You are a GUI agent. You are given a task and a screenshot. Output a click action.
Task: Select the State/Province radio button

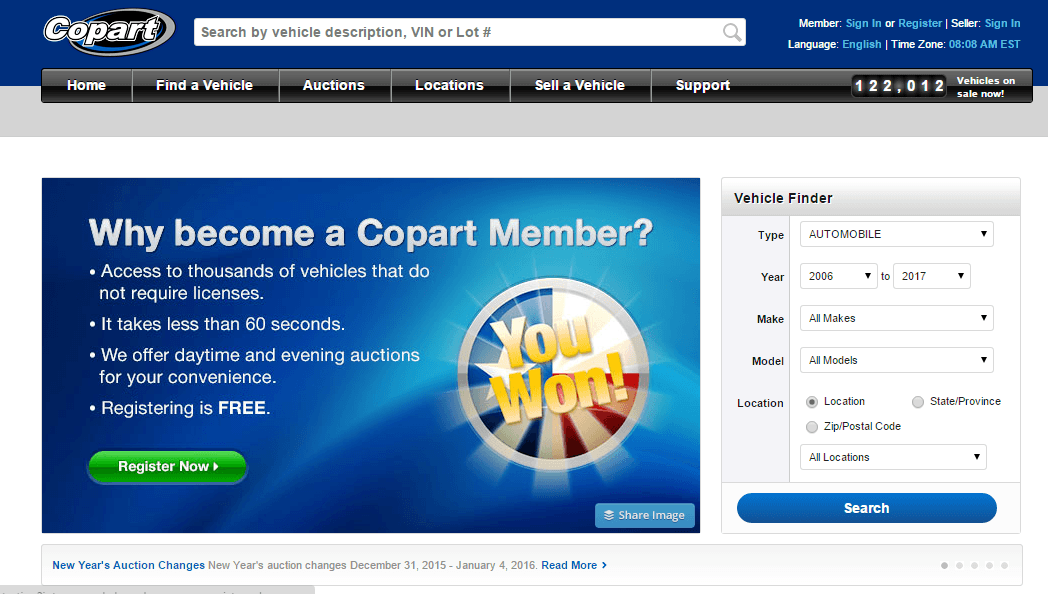point(918,402)
